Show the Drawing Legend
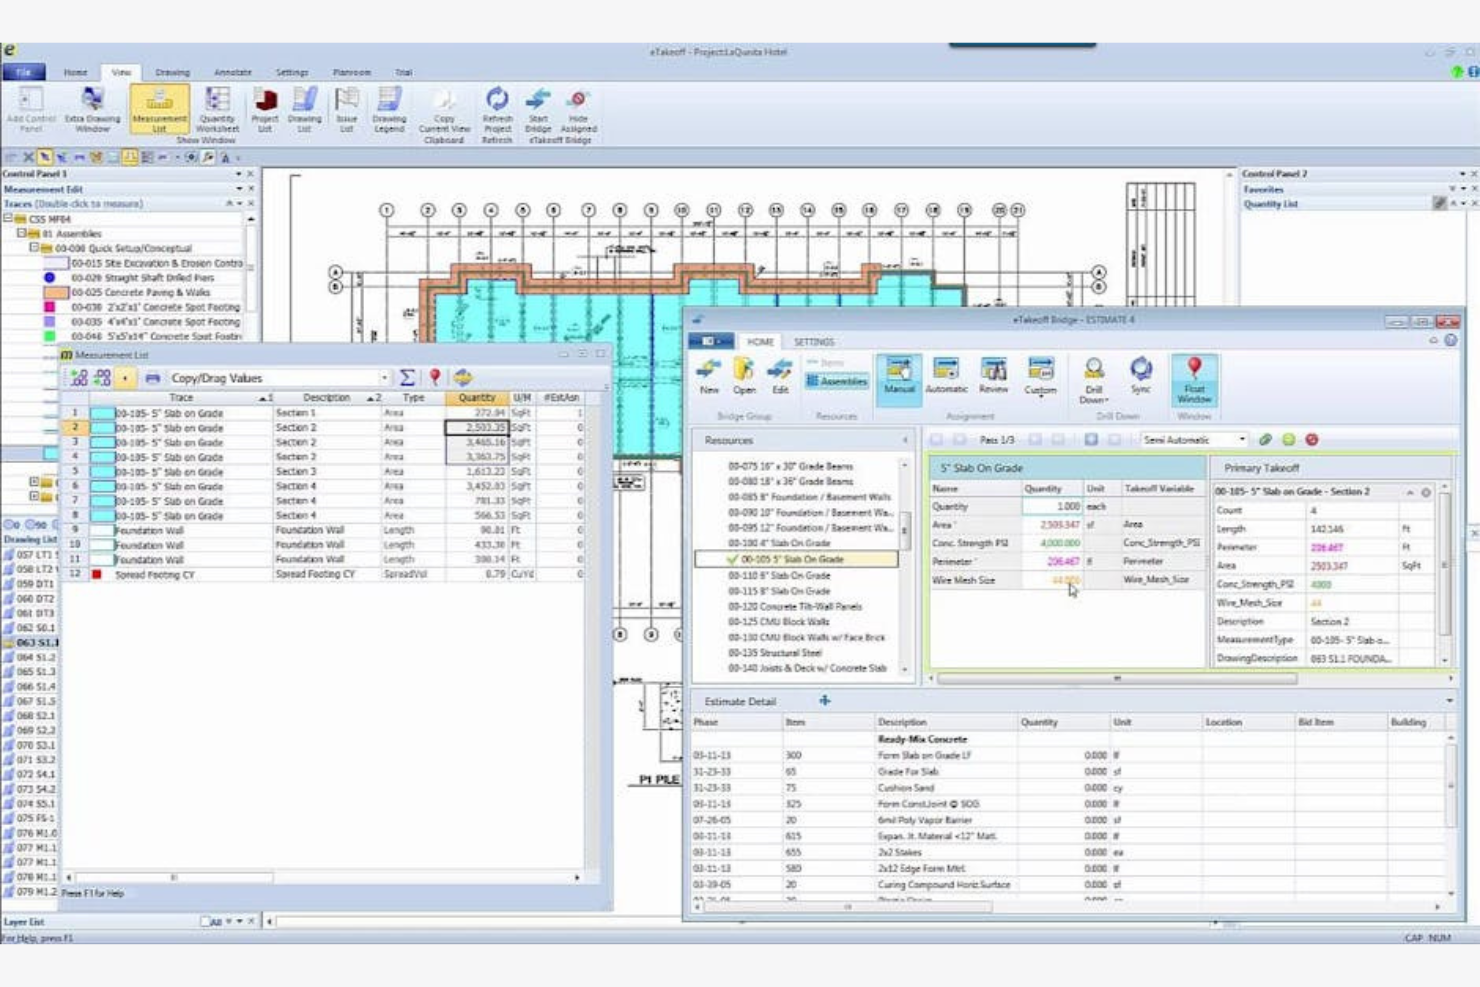 389,109
